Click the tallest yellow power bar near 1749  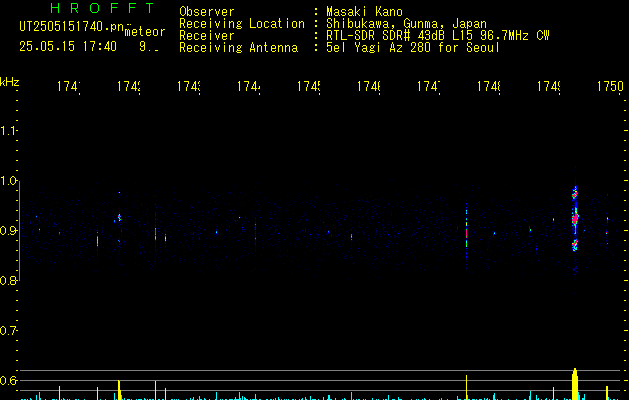pyautogui.click(x=575, y=384)
